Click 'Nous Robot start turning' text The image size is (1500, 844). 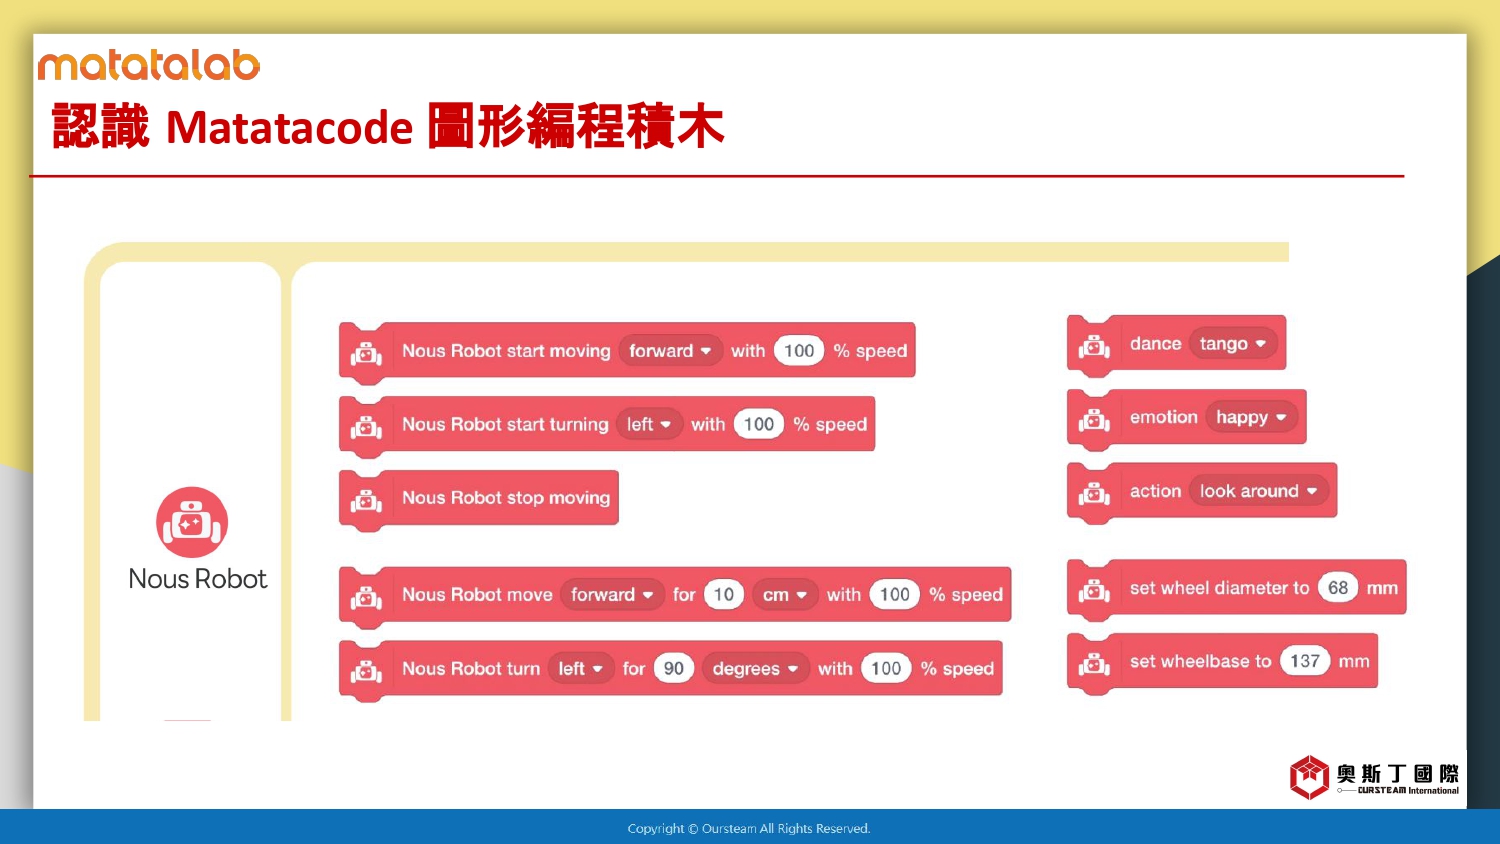click(x=505, y=424)
